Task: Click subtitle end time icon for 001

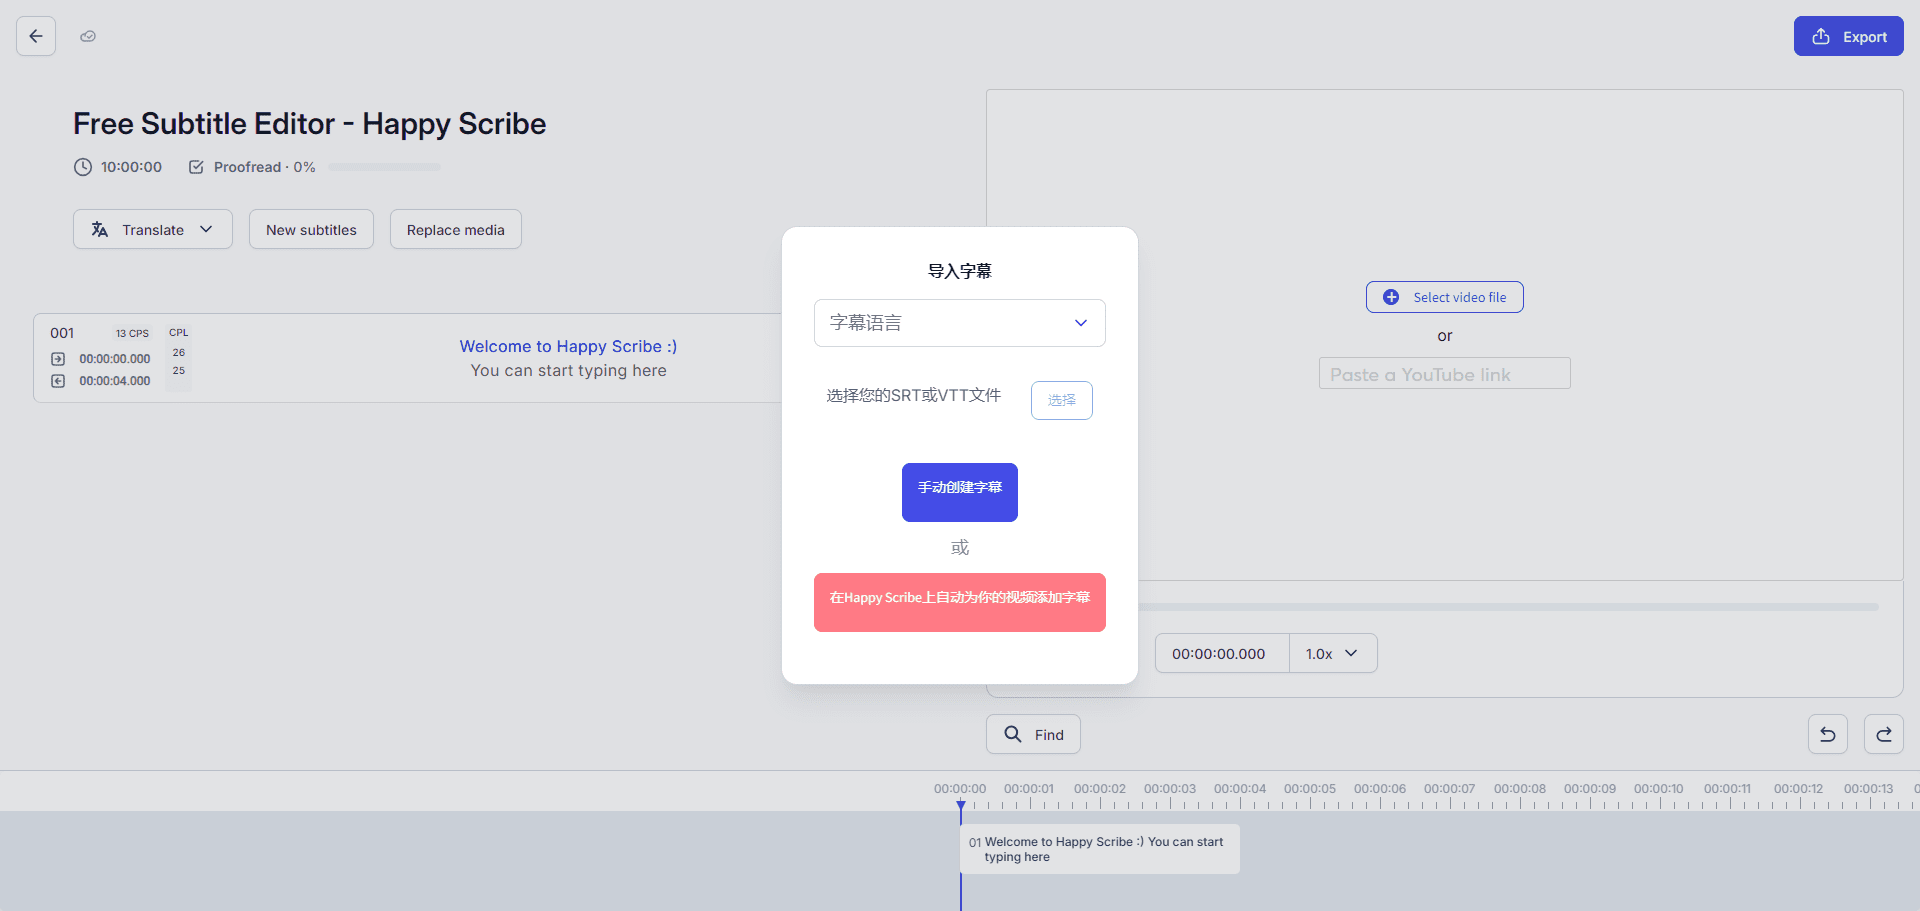Action: (58, 381)
